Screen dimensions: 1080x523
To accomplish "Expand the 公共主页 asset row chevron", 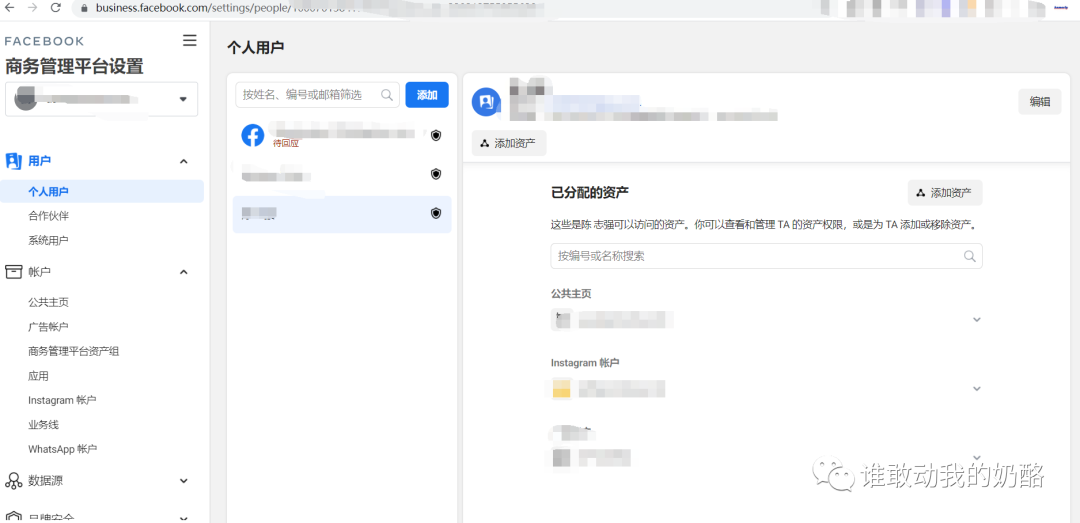I will (x=976, y=320).
